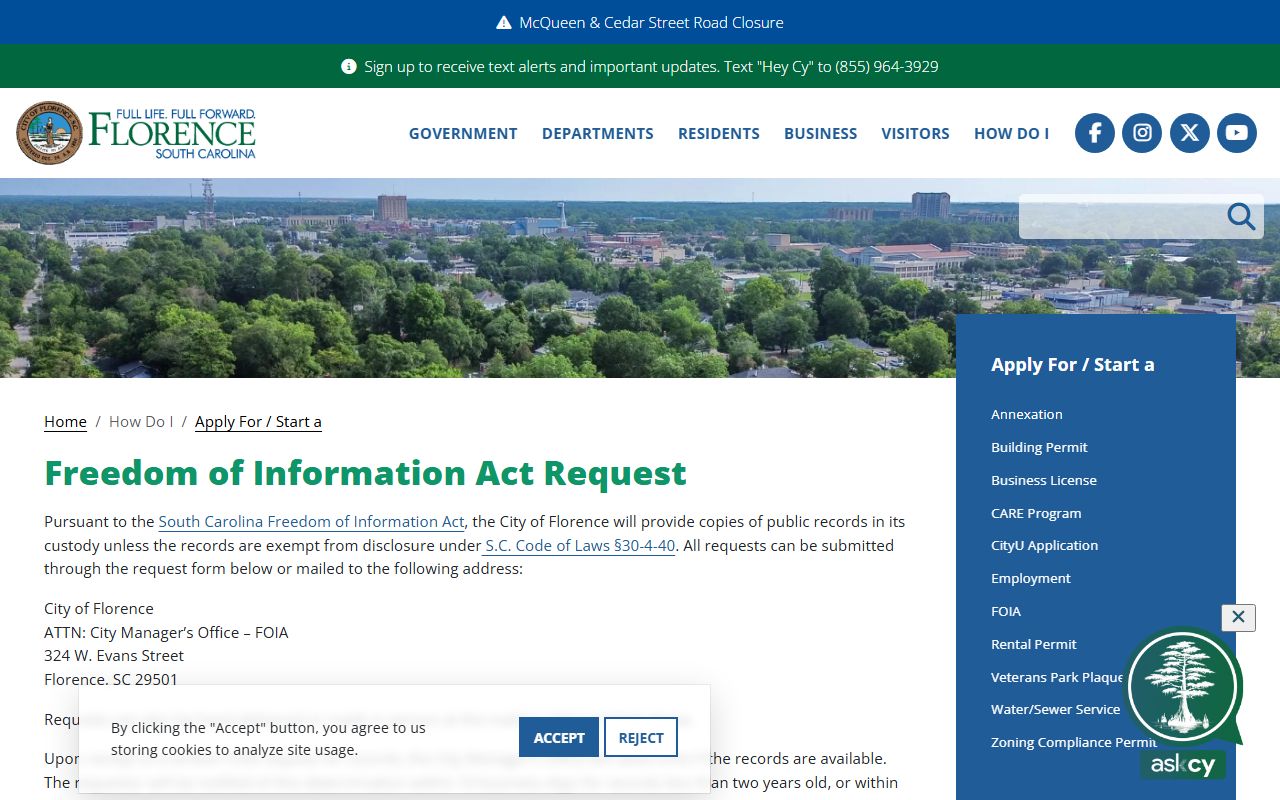
Task: Click in the site search field
Action: coord(1120,216)
